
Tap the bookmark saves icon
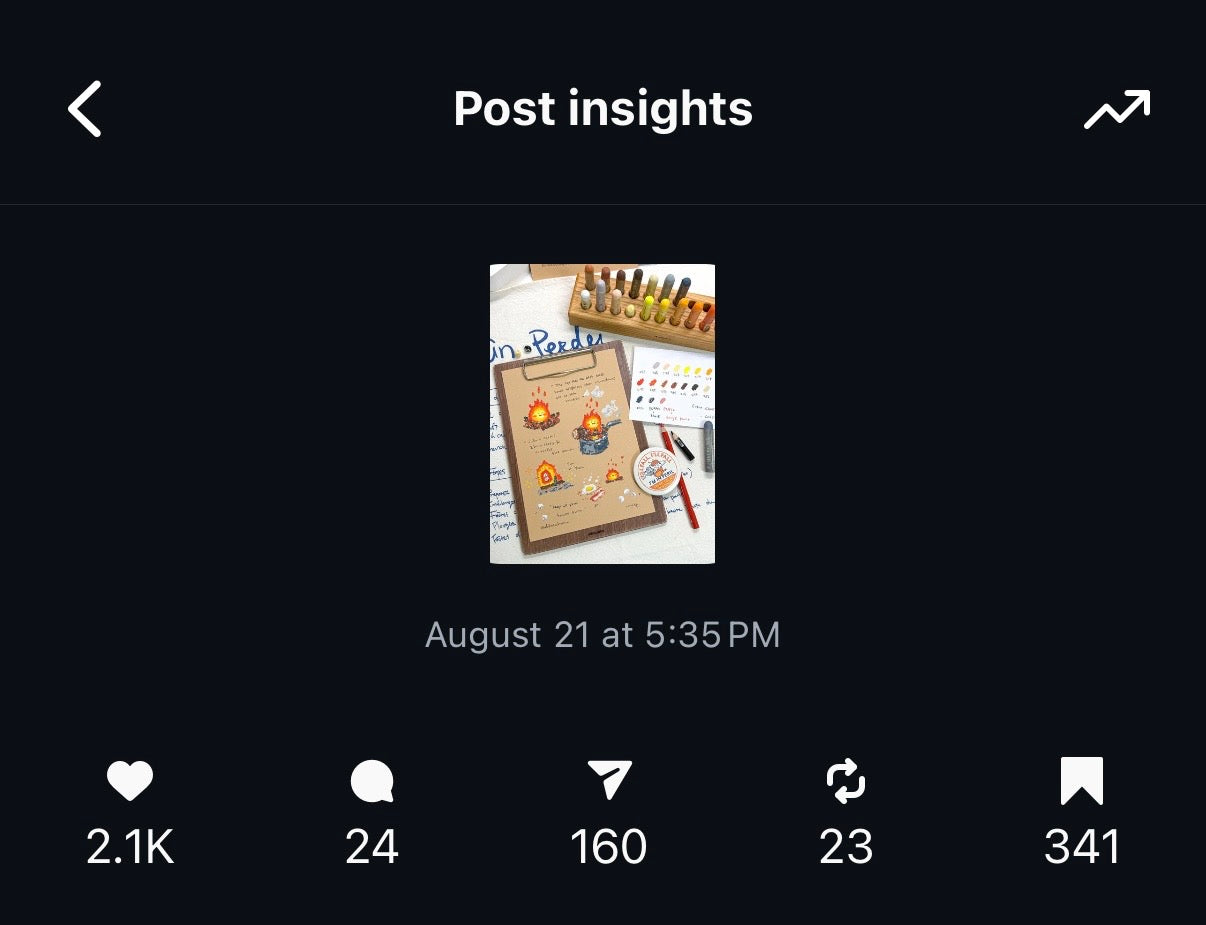1082,781
